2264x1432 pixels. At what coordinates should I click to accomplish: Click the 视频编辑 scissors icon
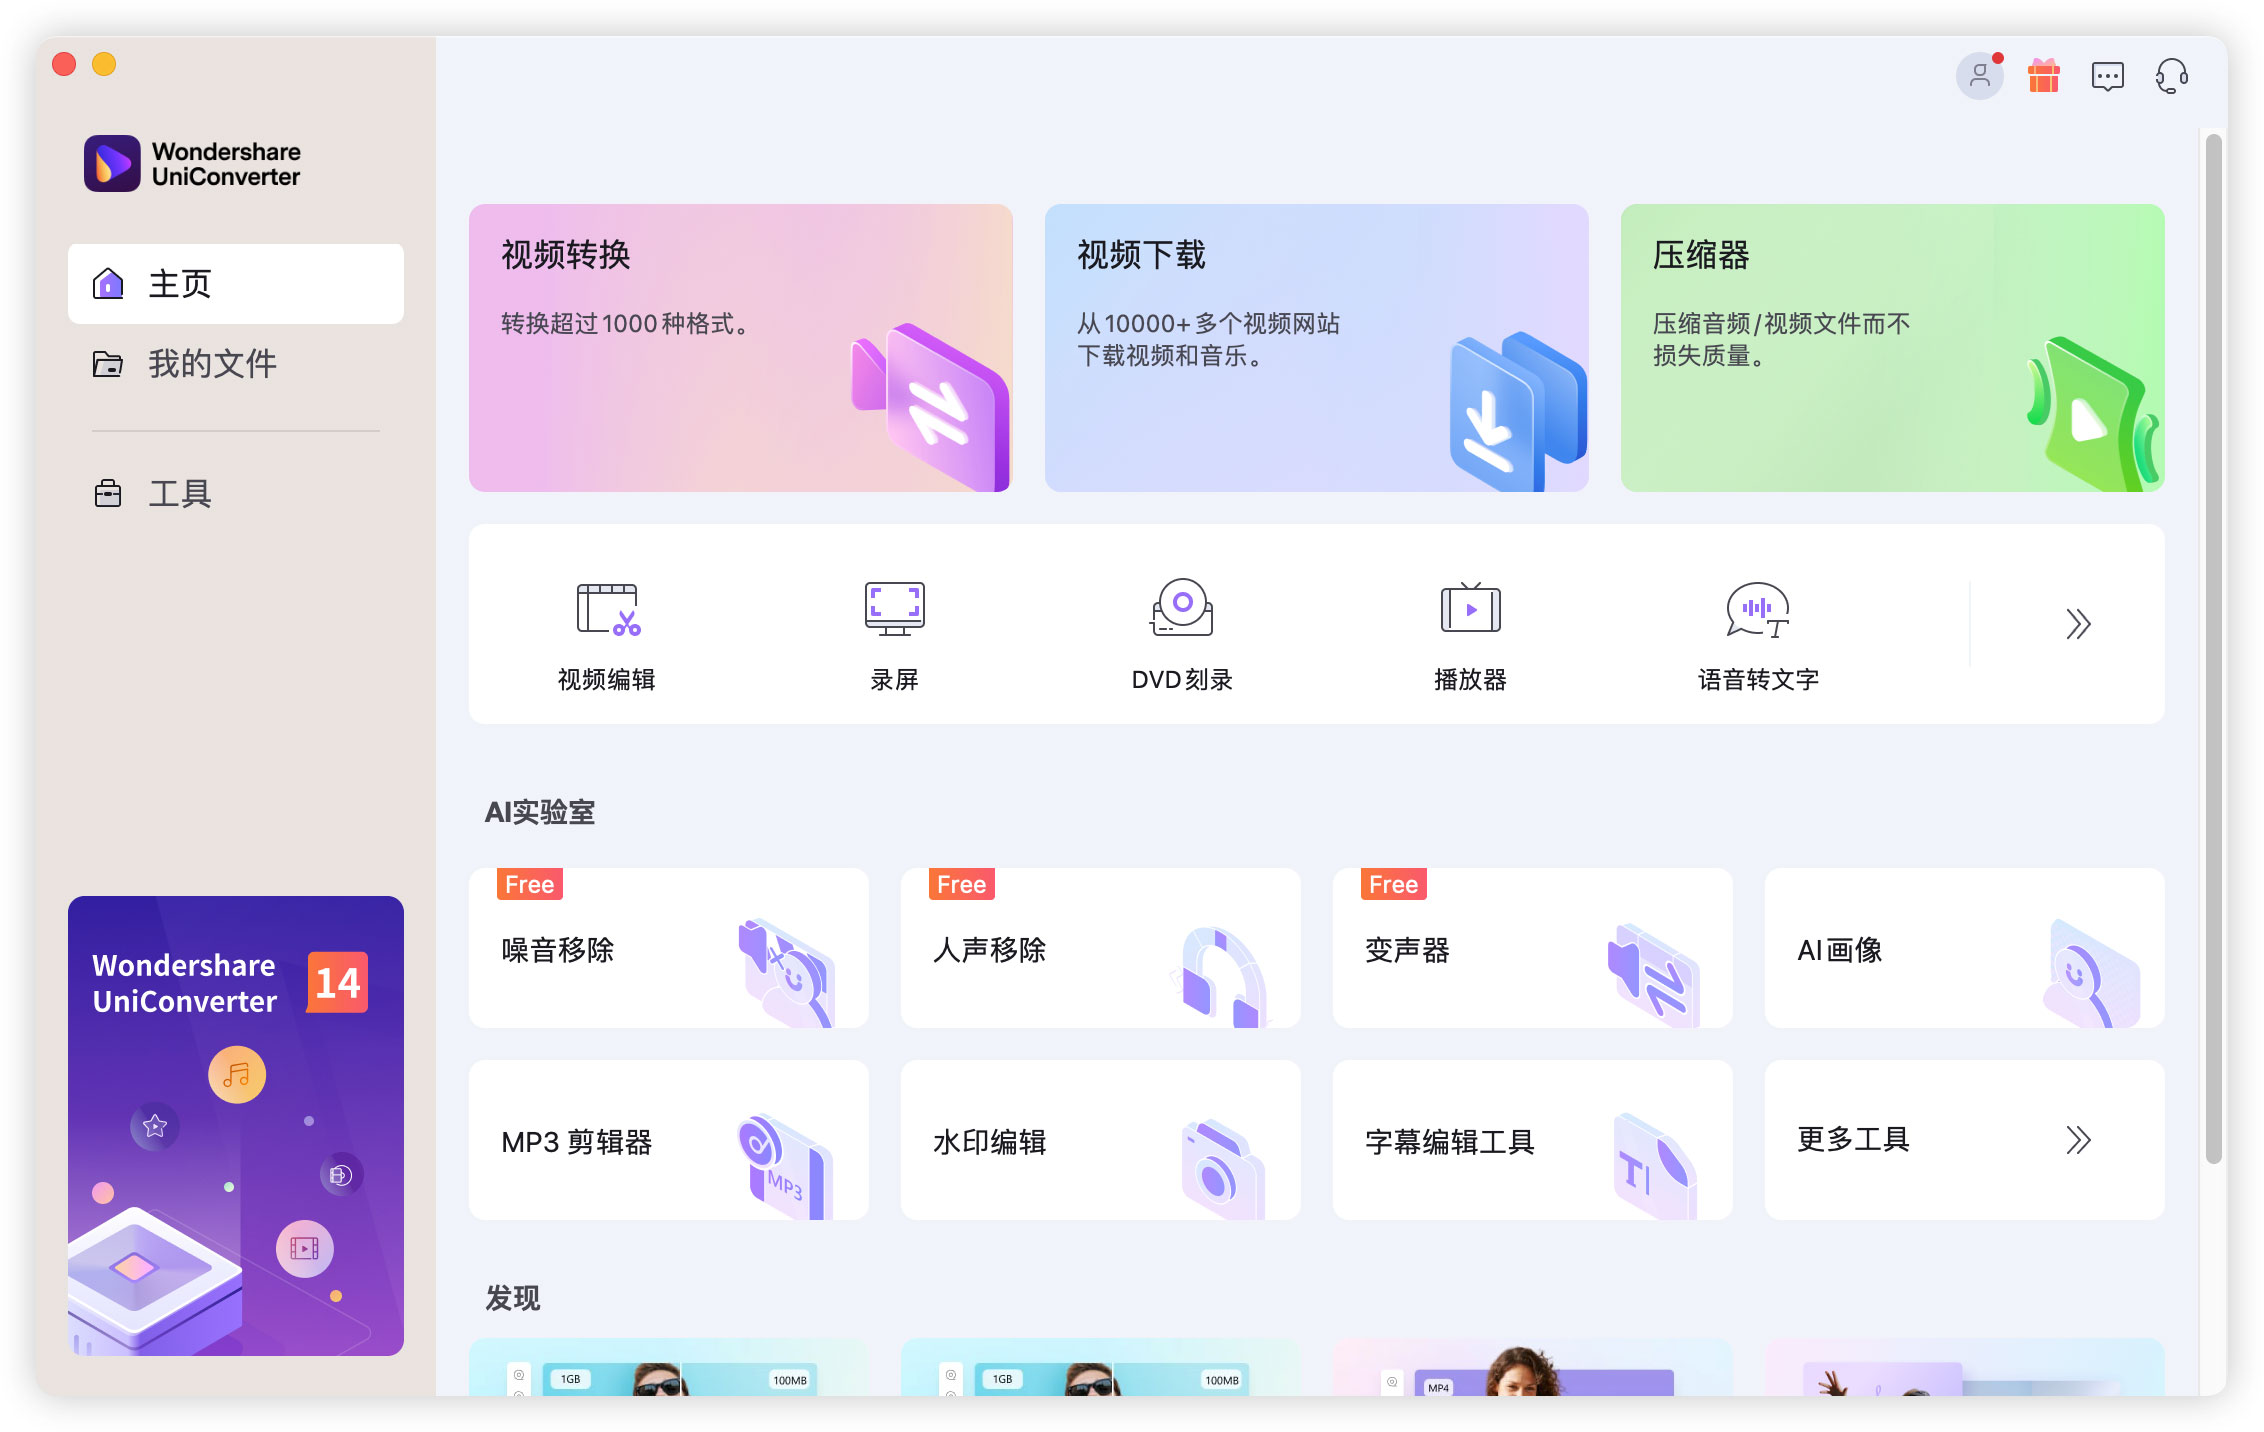click(607, 609)
